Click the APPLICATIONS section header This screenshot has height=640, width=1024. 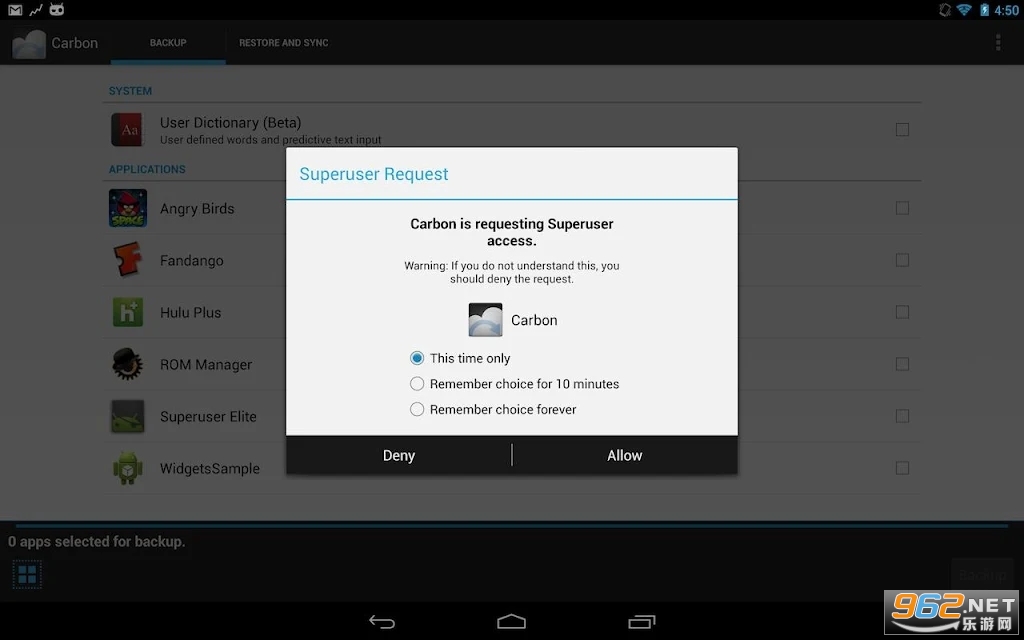(147, 169)
